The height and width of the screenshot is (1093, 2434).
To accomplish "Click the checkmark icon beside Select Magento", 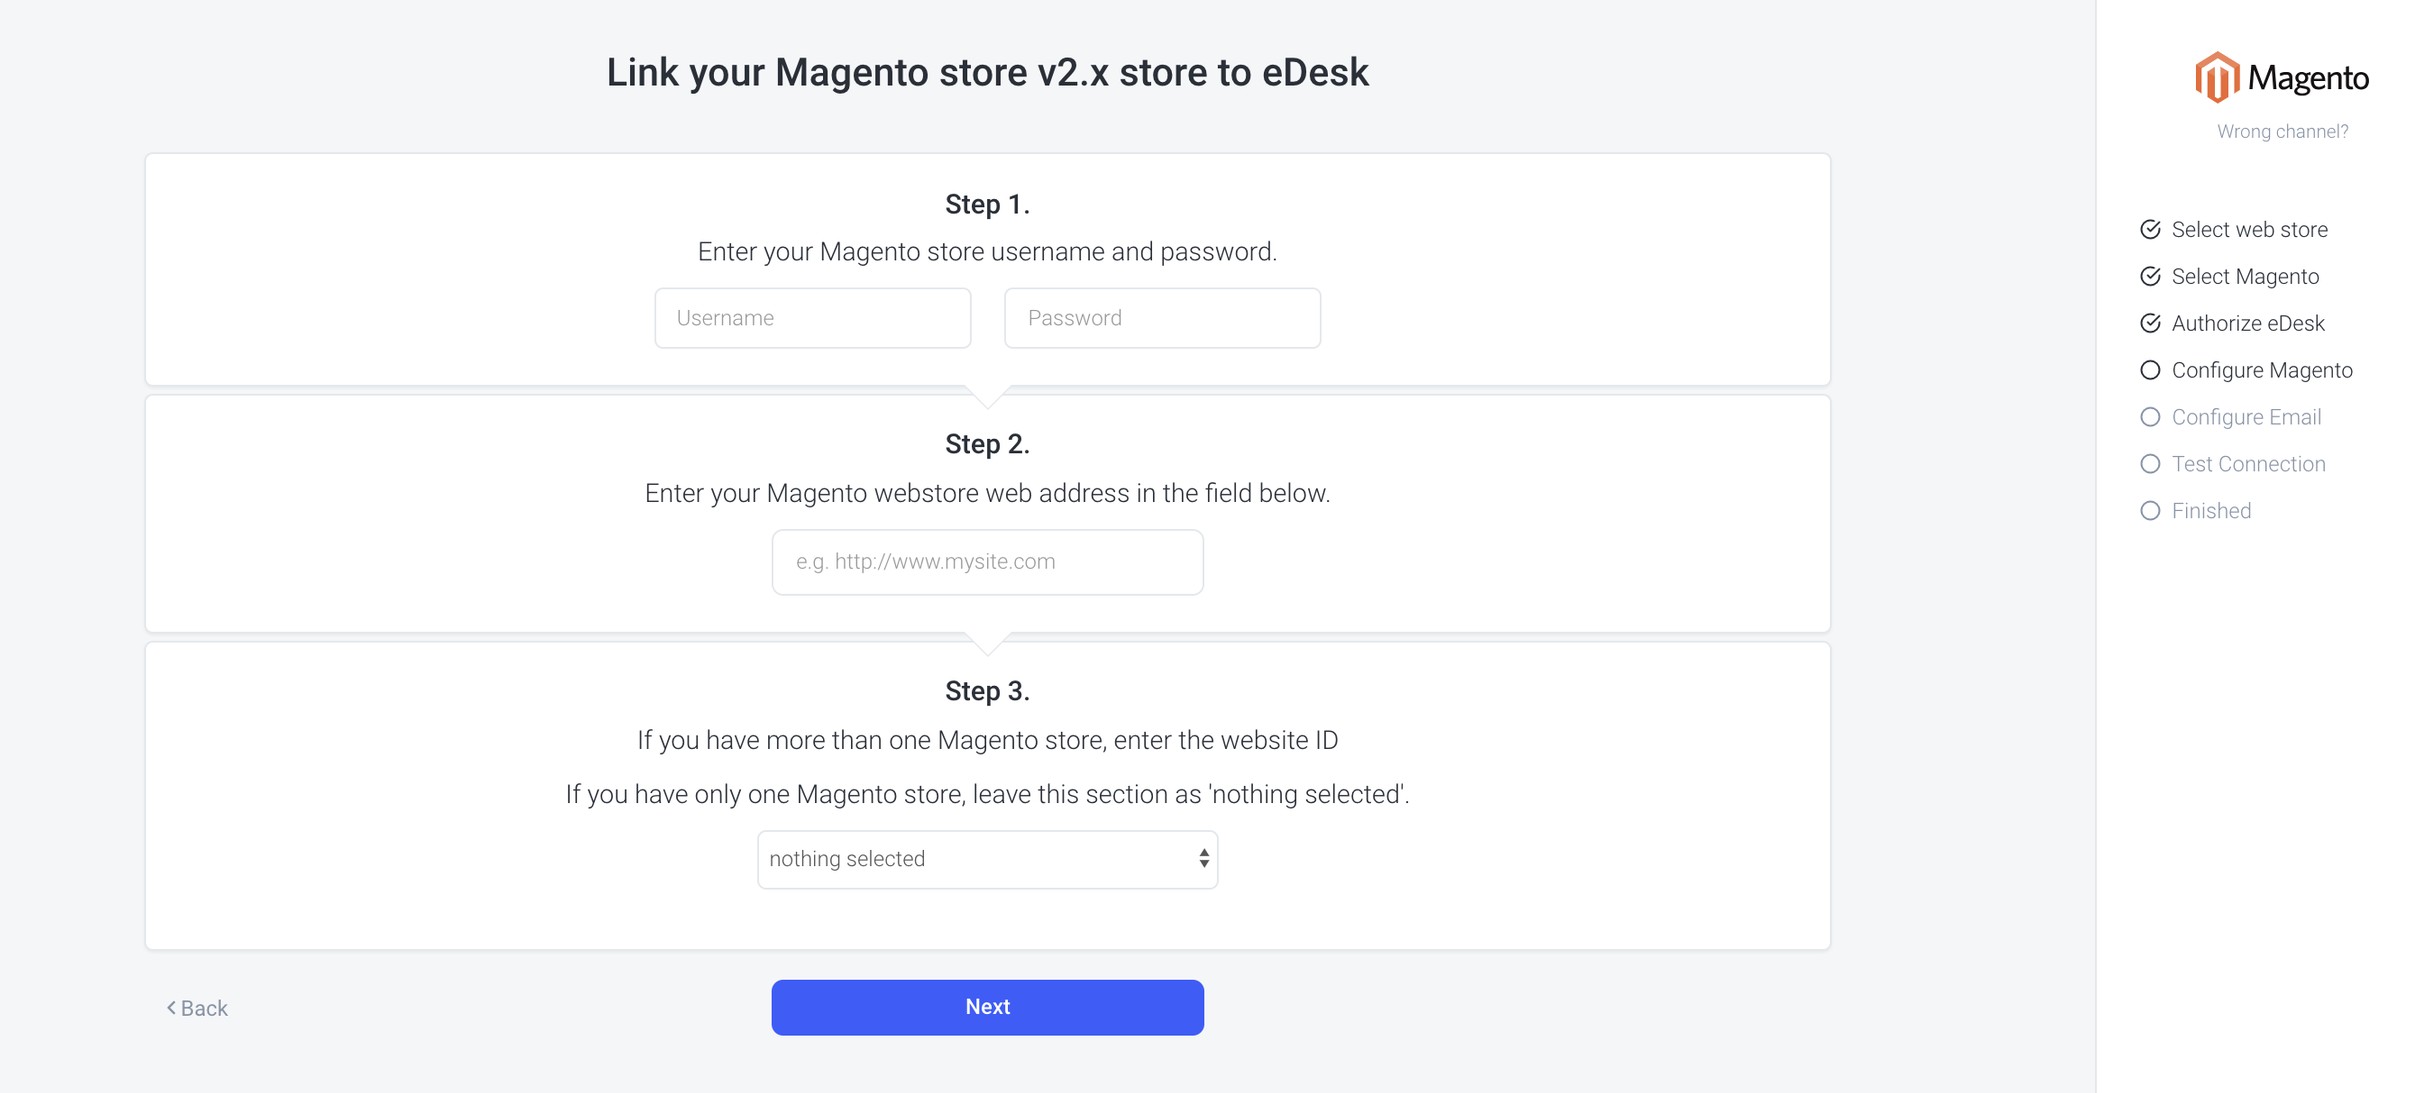I will point(2150,277).
